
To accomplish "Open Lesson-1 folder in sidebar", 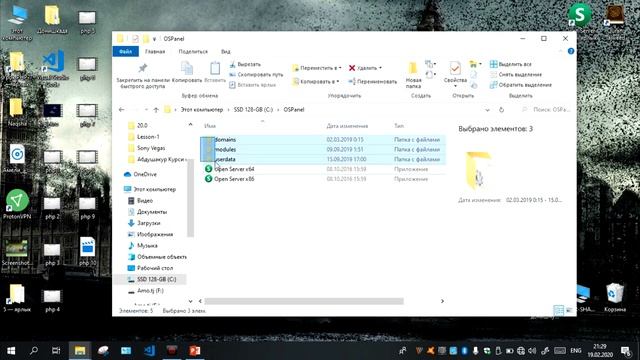I will 148,137.
